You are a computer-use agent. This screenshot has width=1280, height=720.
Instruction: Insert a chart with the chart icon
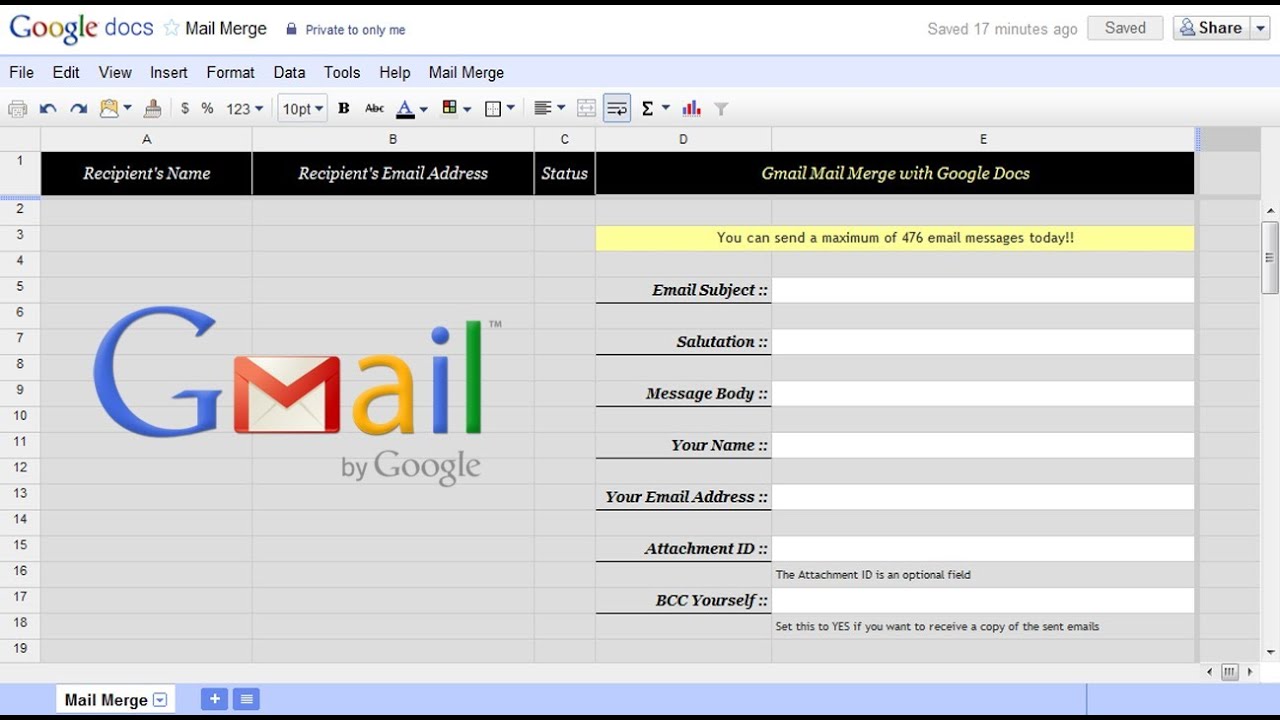coord(691,108)
